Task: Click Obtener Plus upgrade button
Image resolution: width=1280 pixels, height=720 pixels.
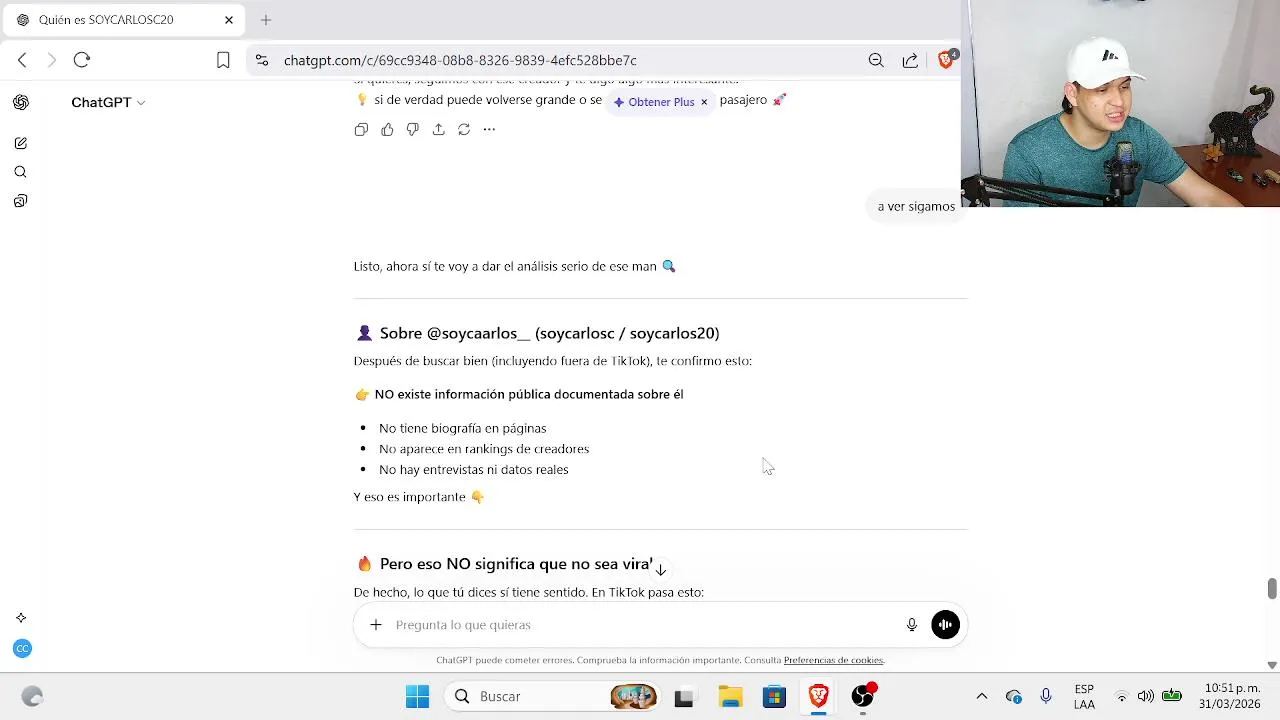Action: click(x=654, y=102)
